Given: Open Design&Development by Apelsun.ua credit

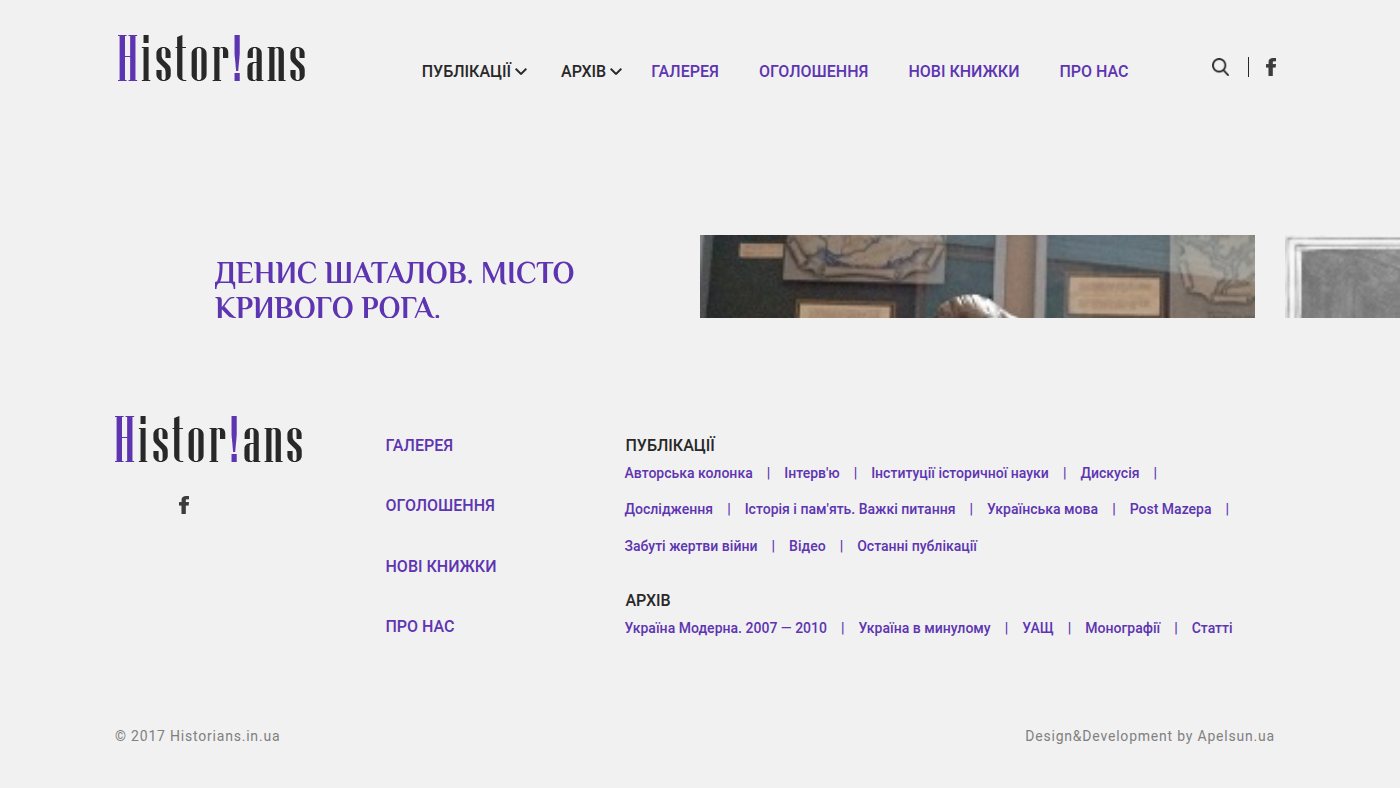Looking at the screenshot, I should (x=1150, y=736).
